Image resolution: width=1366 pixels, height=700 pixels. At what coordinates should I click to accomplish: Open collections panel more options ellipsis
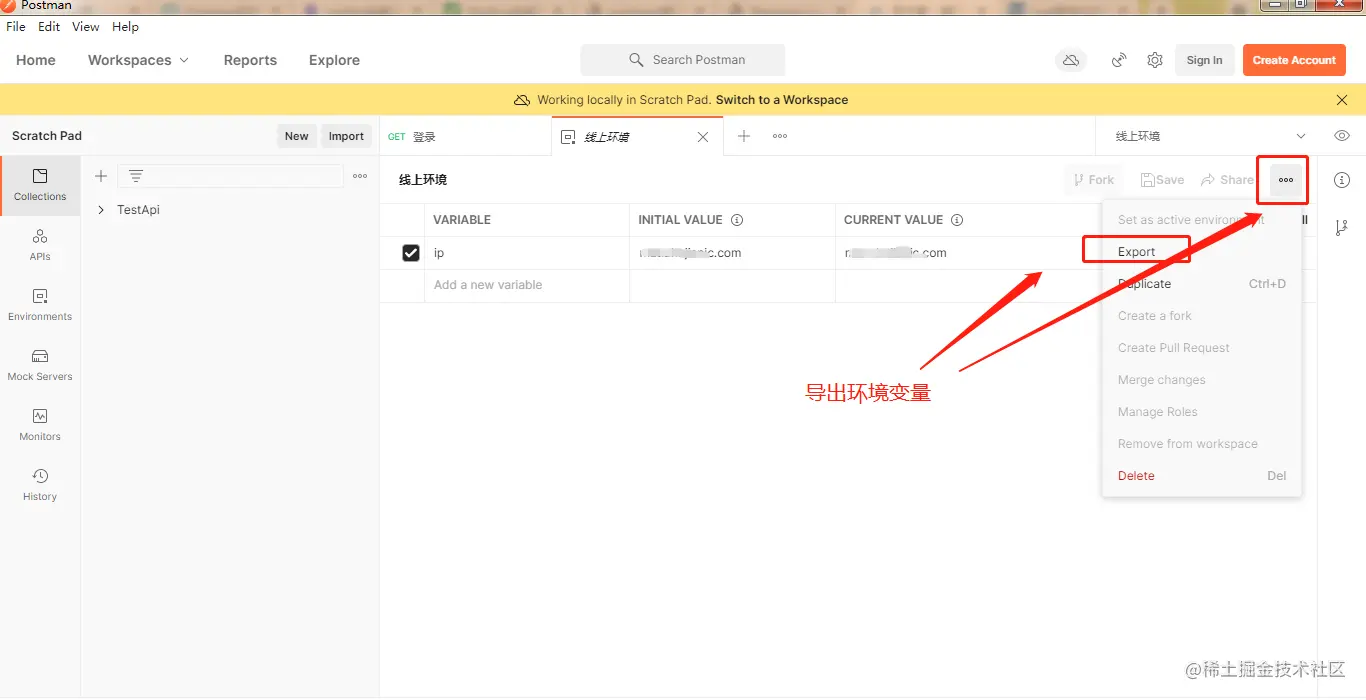point(360,176)
